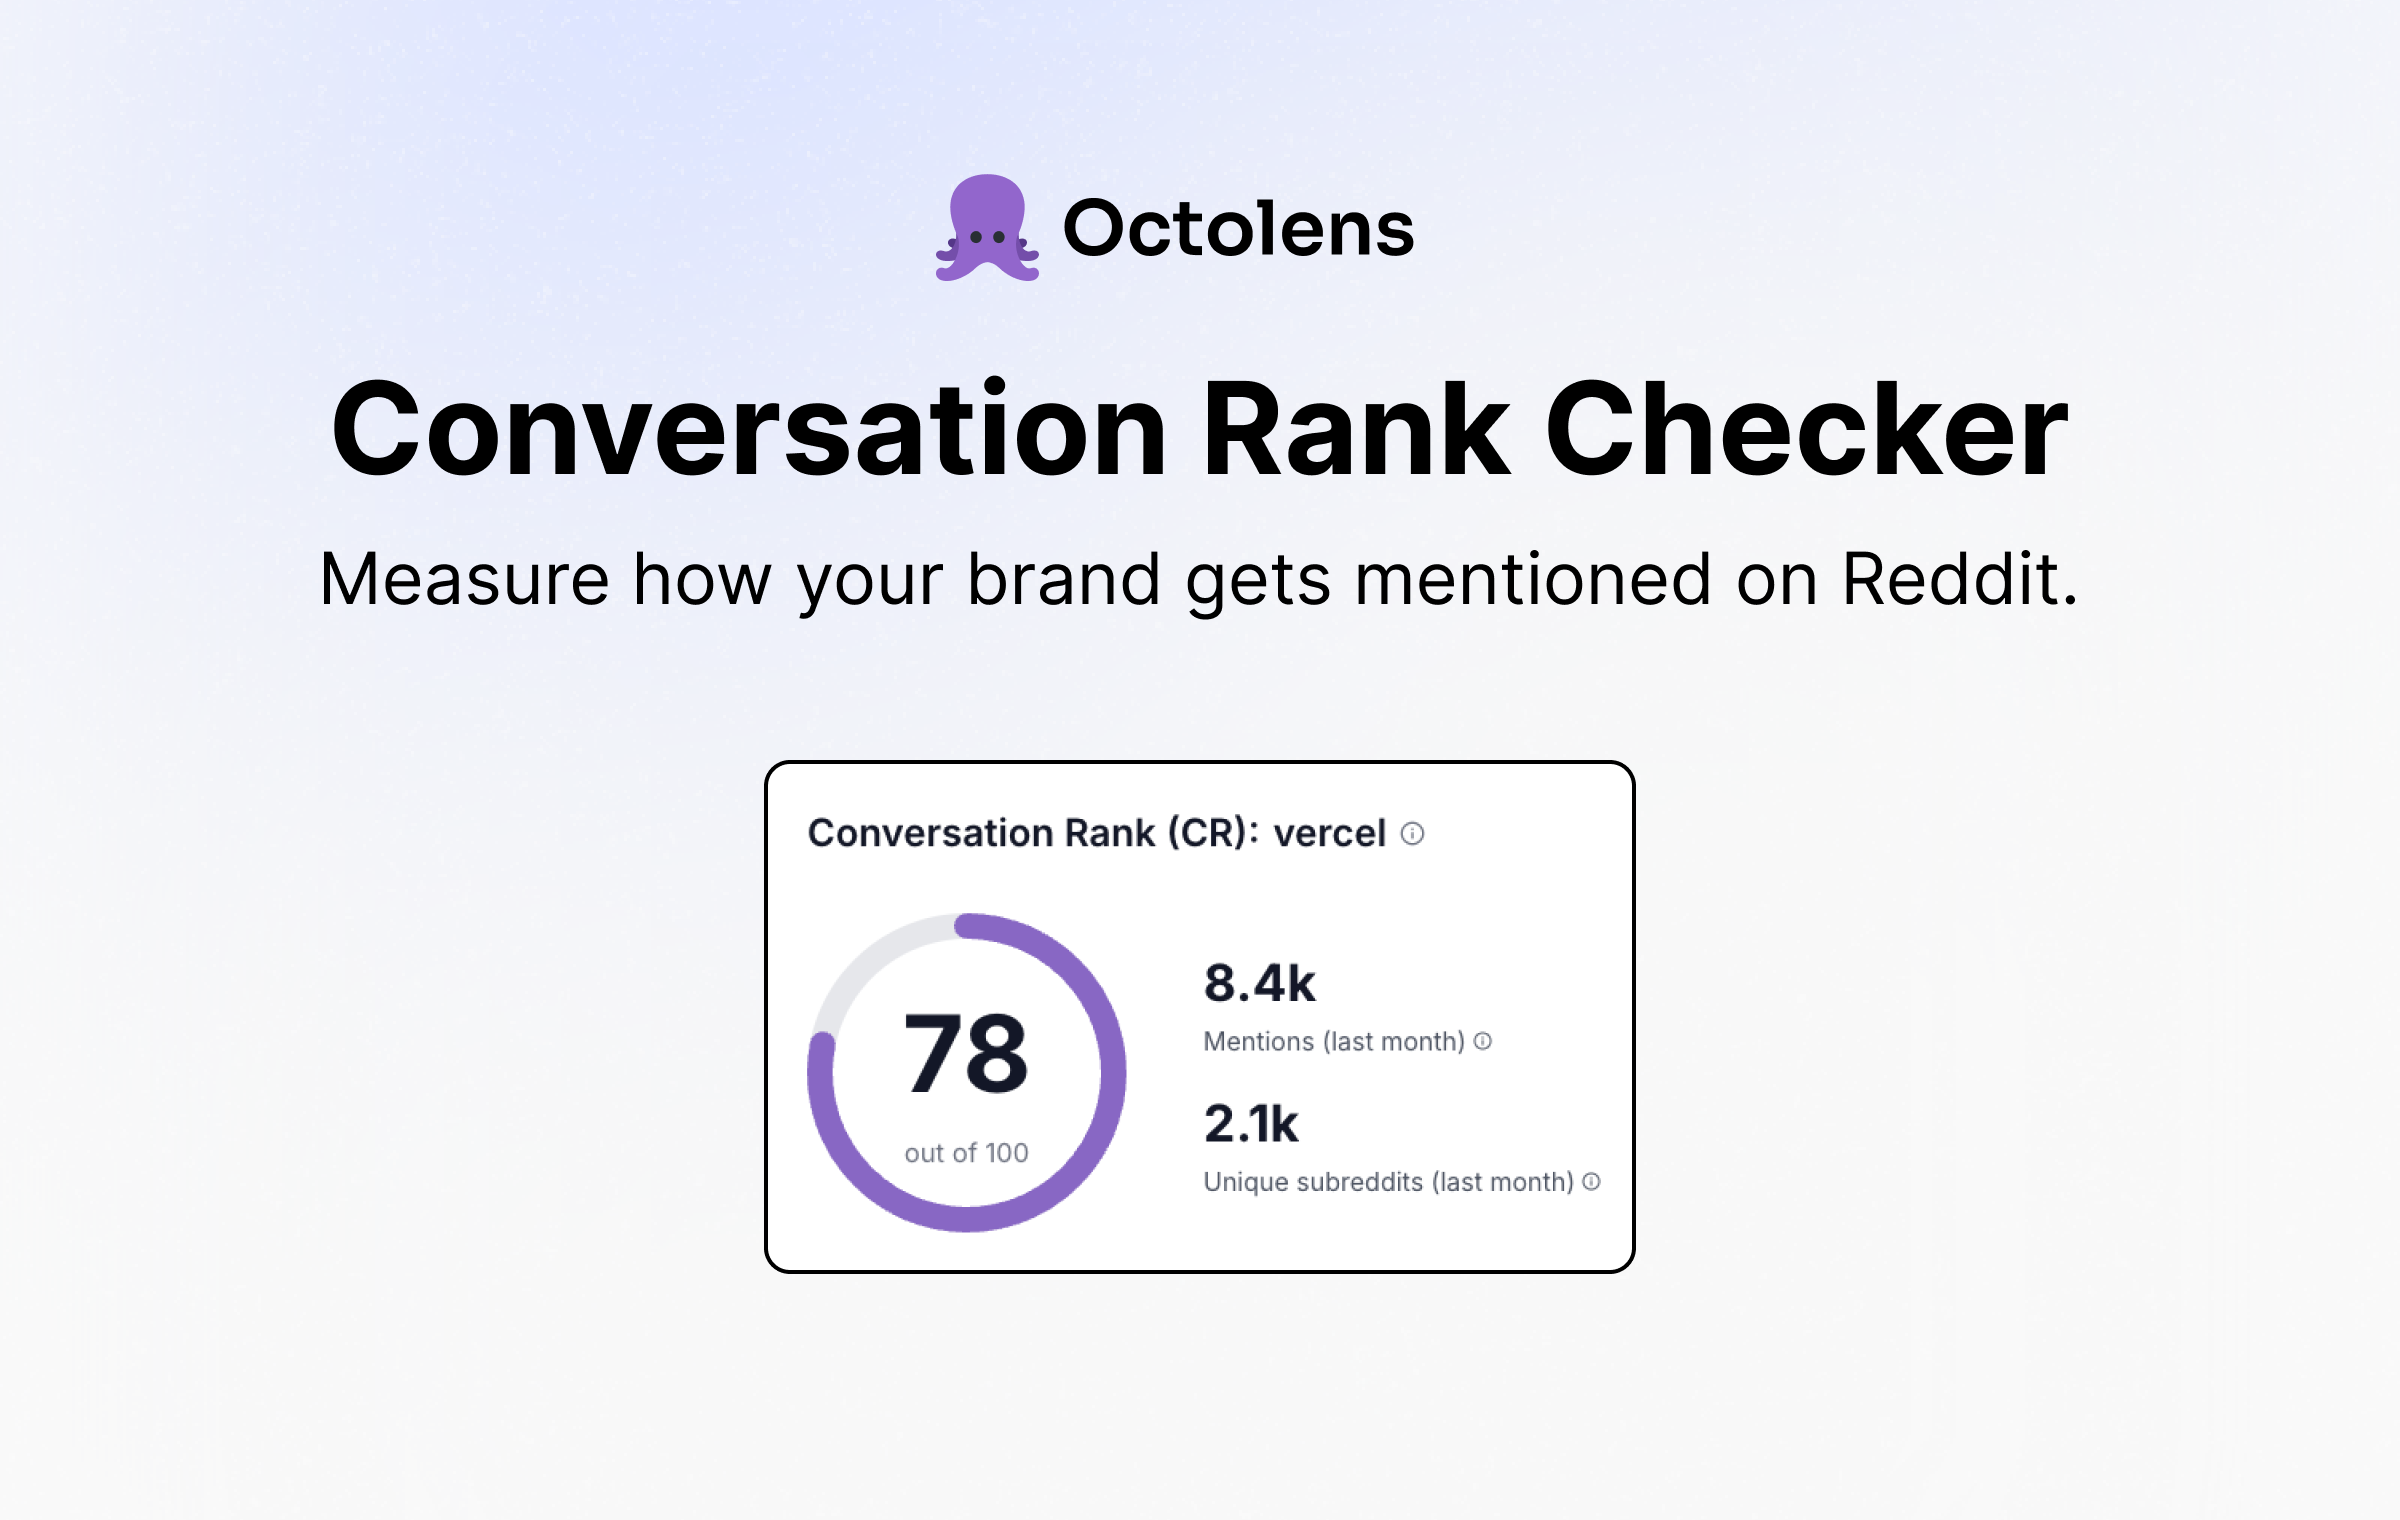Click the Octolens brand name text

[x=1238, y=228]
